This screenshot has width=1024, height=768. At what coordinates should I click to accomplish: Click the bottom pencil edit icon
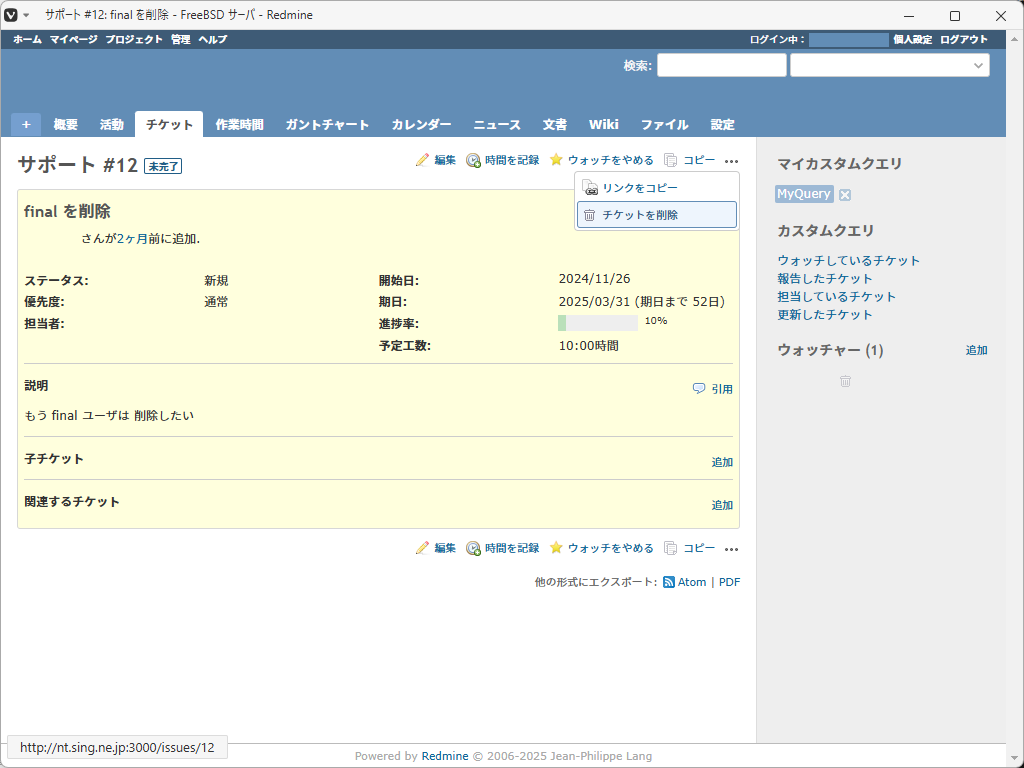tap(422, 548)
